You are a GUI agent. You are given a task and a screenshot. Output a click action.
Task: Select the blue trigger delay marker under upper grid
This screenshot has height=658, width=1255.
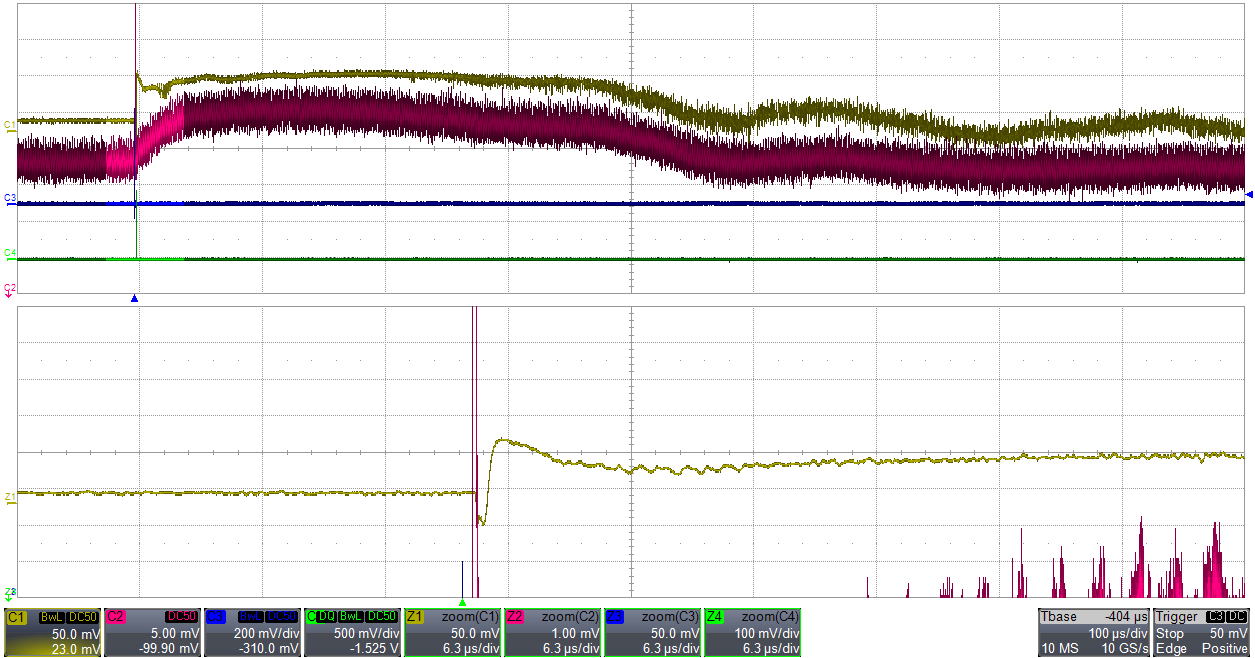[x=135, y=298]
